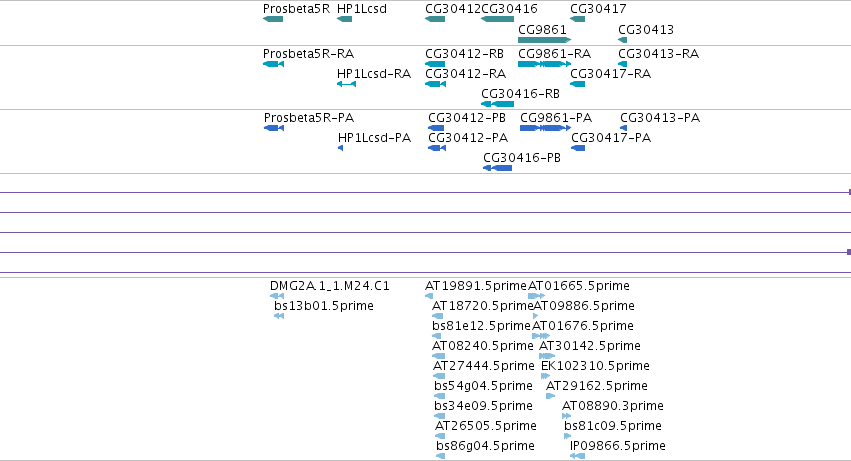Select the CG30417 gene label
The height and width of the screenshot is (461, 851).
pyautogui.click(x=598, y=9)
